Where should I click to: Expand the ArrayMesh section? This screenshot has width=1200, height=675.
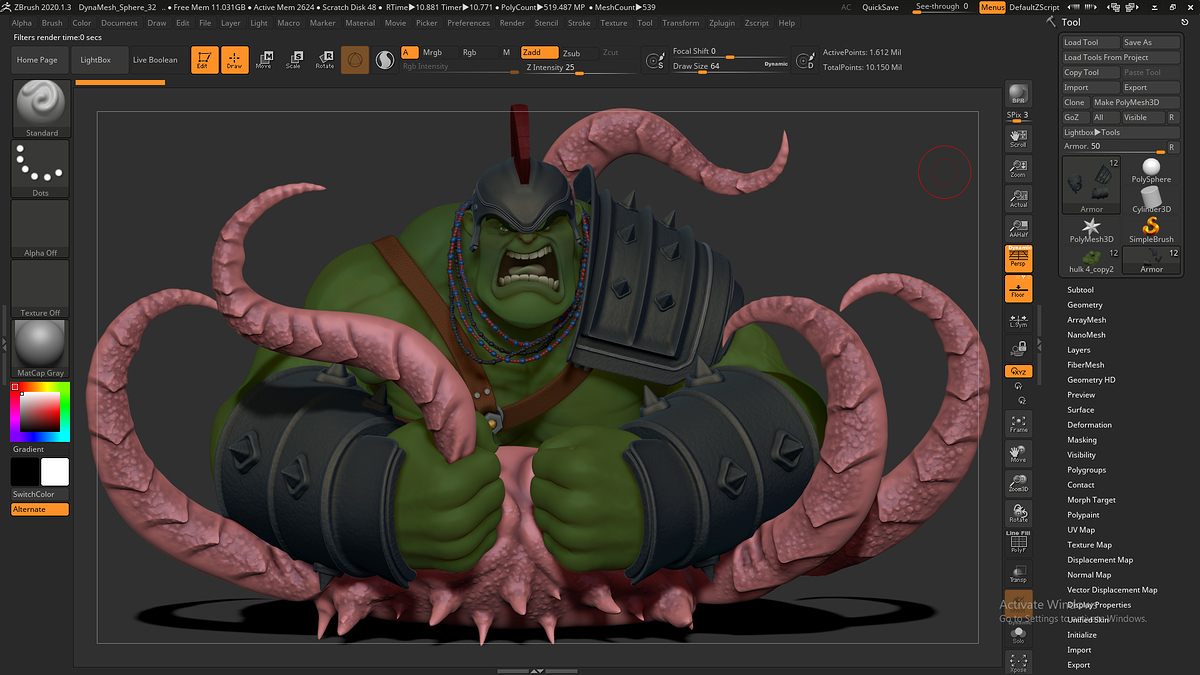(1086, 320)
